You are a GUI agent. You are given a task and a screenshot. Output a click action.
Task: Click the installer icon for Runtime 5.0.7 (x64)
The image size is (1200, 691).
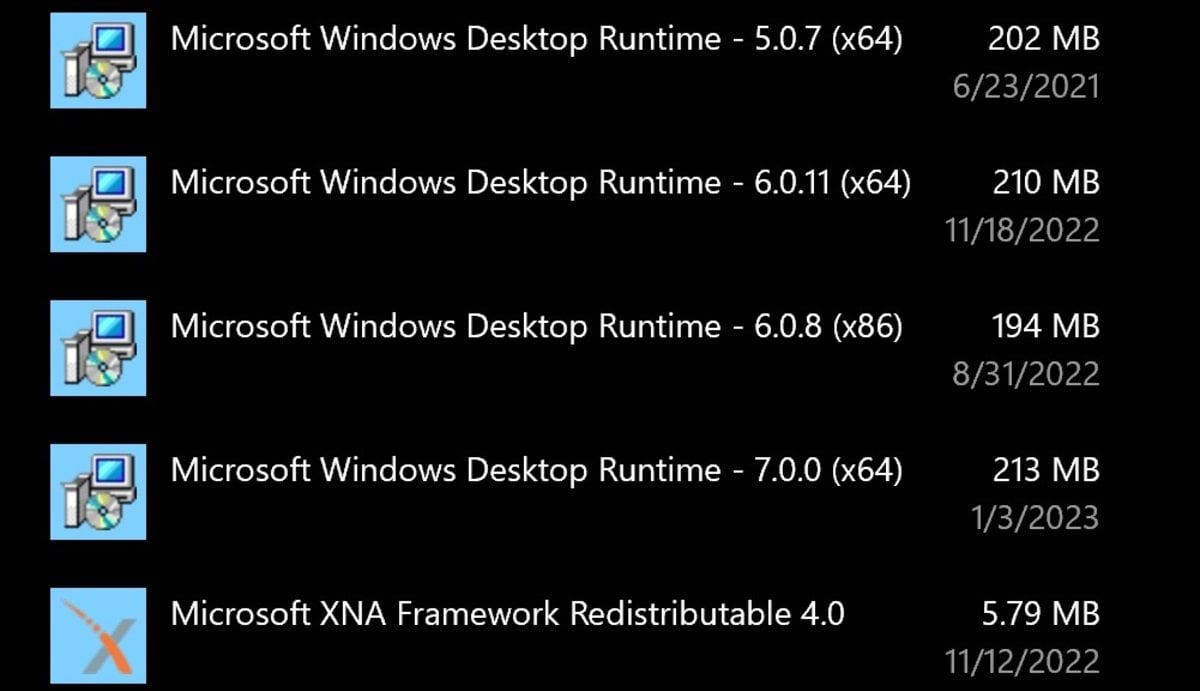98,60
